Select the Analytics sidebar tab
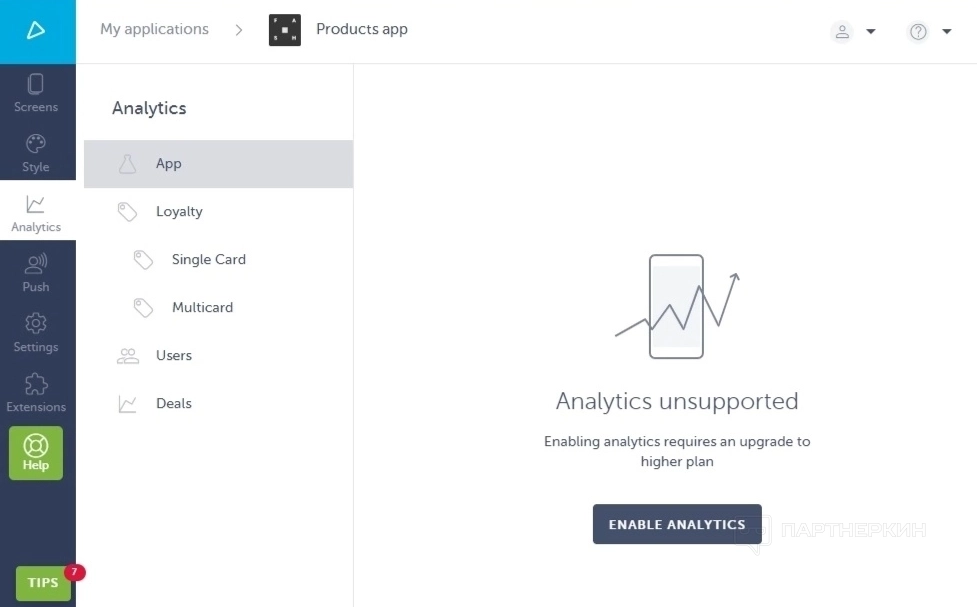This screenshot has height=607, width=977. tap(36, 213)
